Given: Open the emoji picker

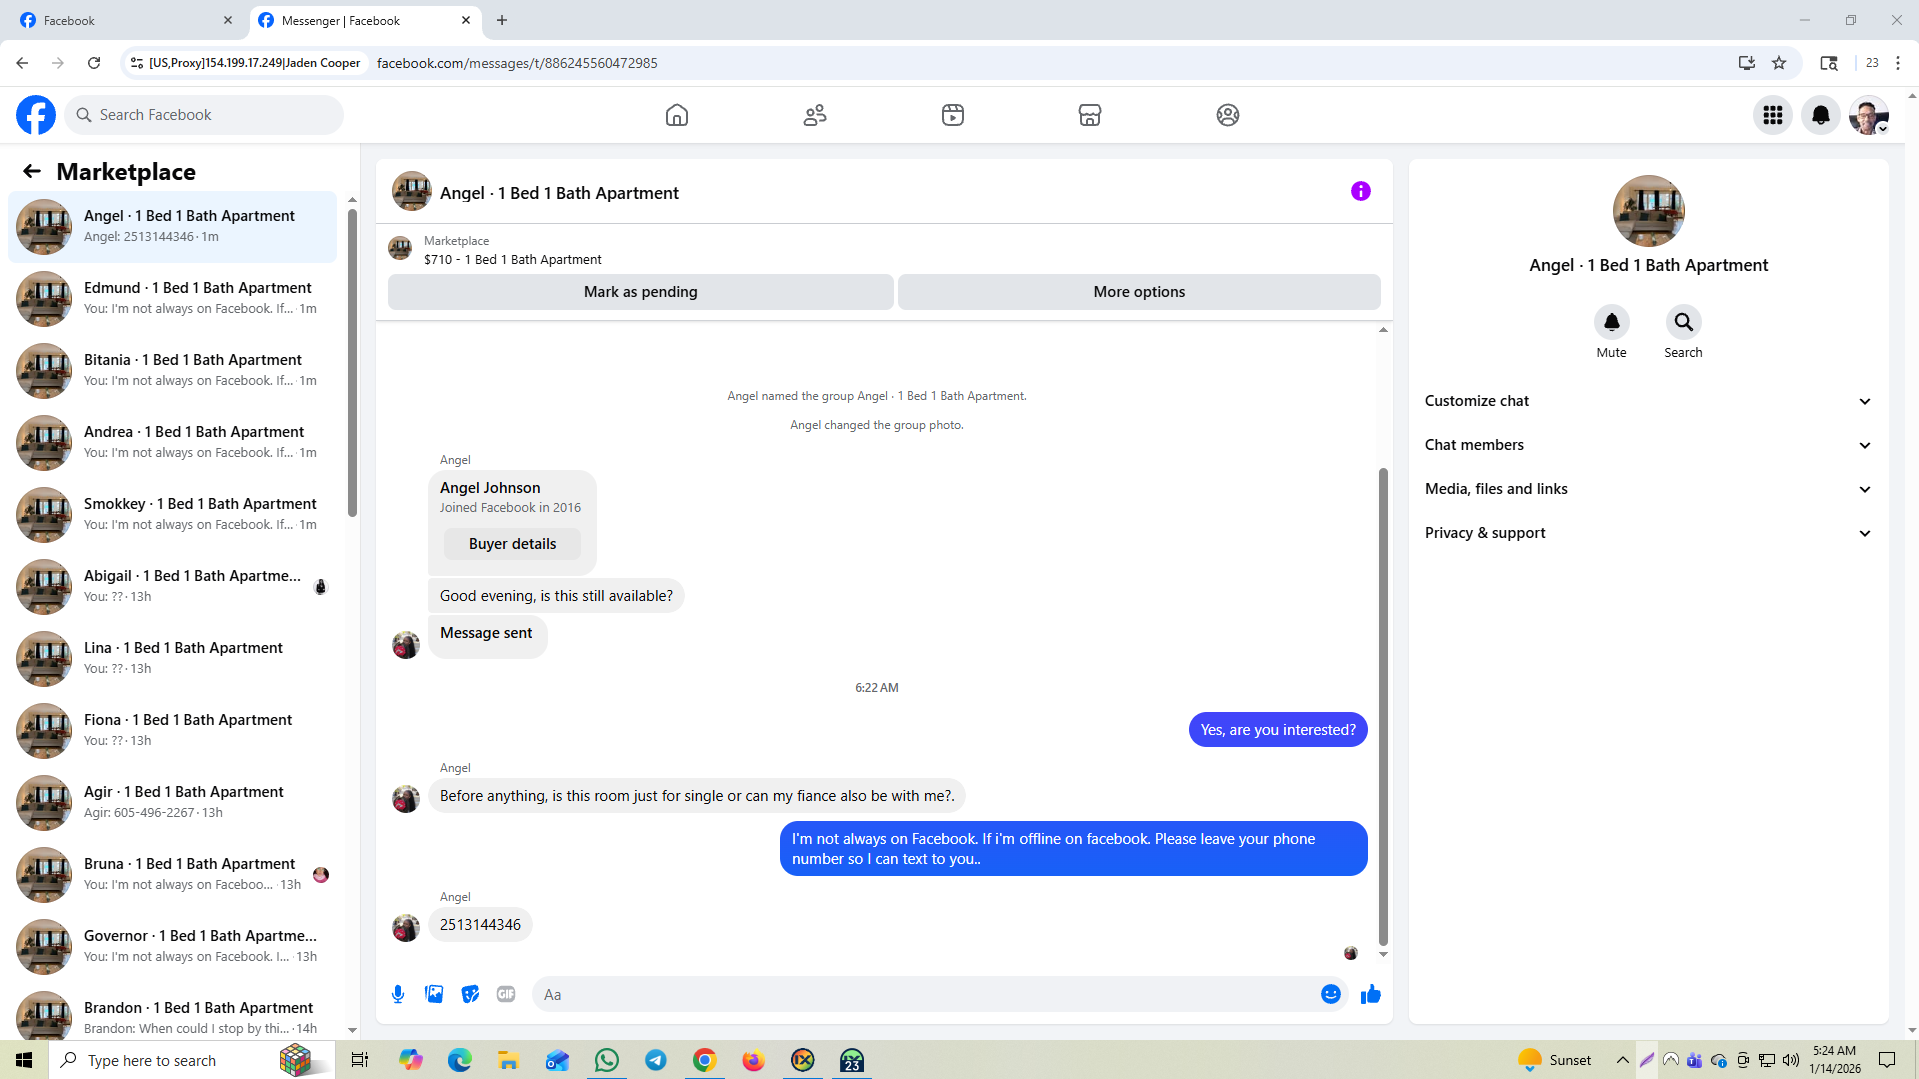Looking at the screenshot, I should [1331, 994].
